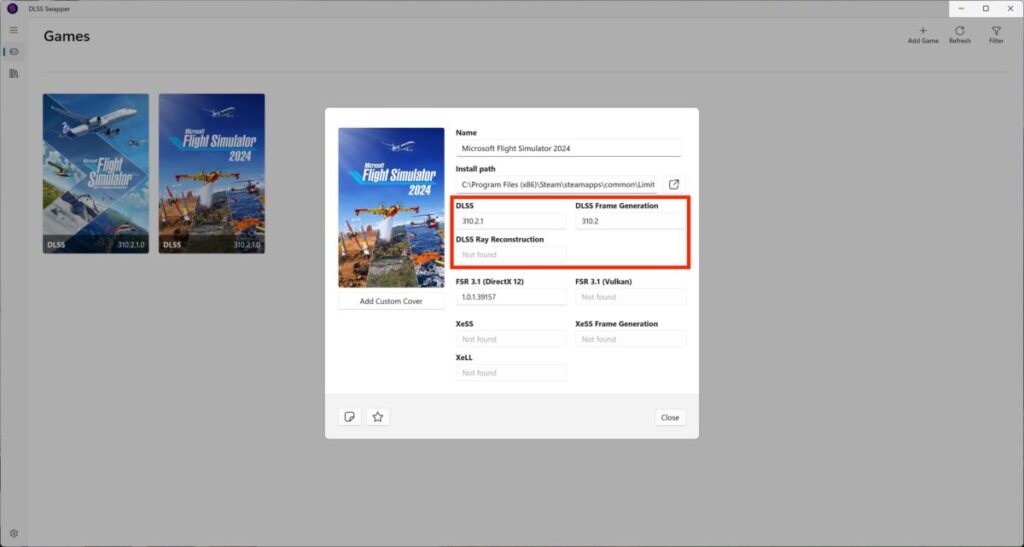Image resolution: width=1024 pixels, height=547 pixels.
Task: Open the Library sidebar icon
Action: coord(13,73)
